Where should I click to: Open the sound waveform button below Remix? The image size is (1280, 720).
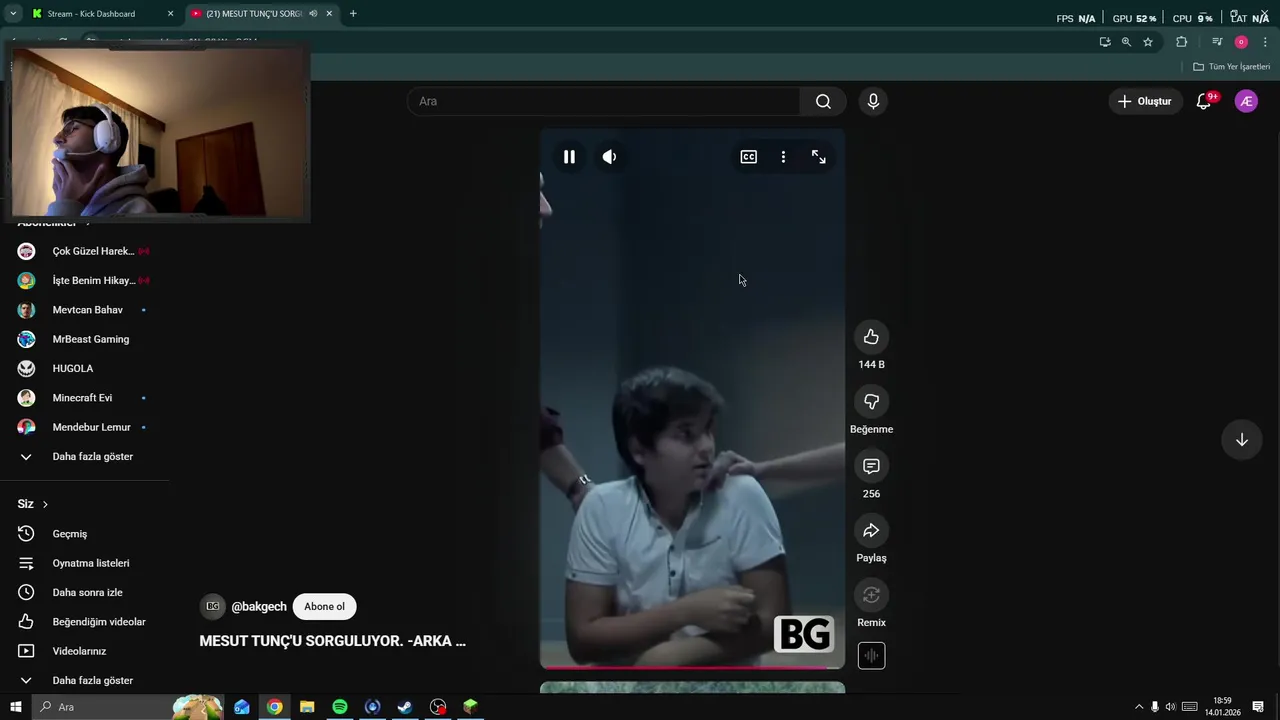coord(871,656)
